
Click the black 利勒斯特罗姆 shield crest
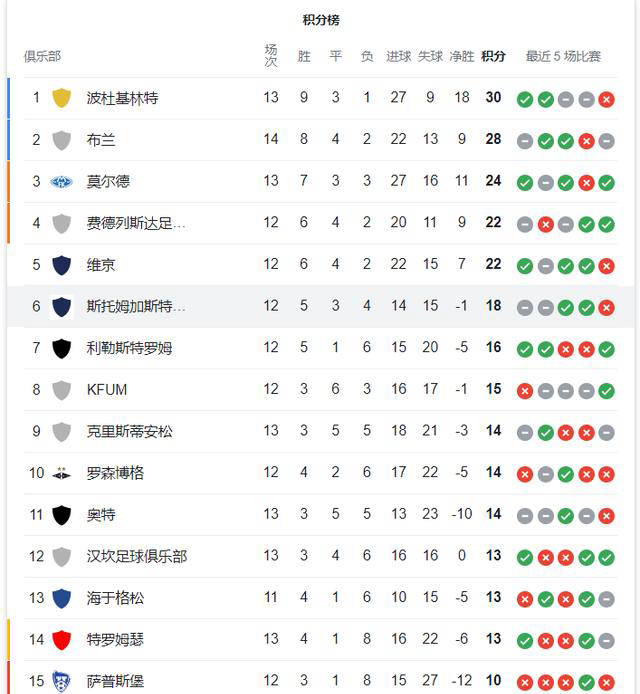[62, 348]
